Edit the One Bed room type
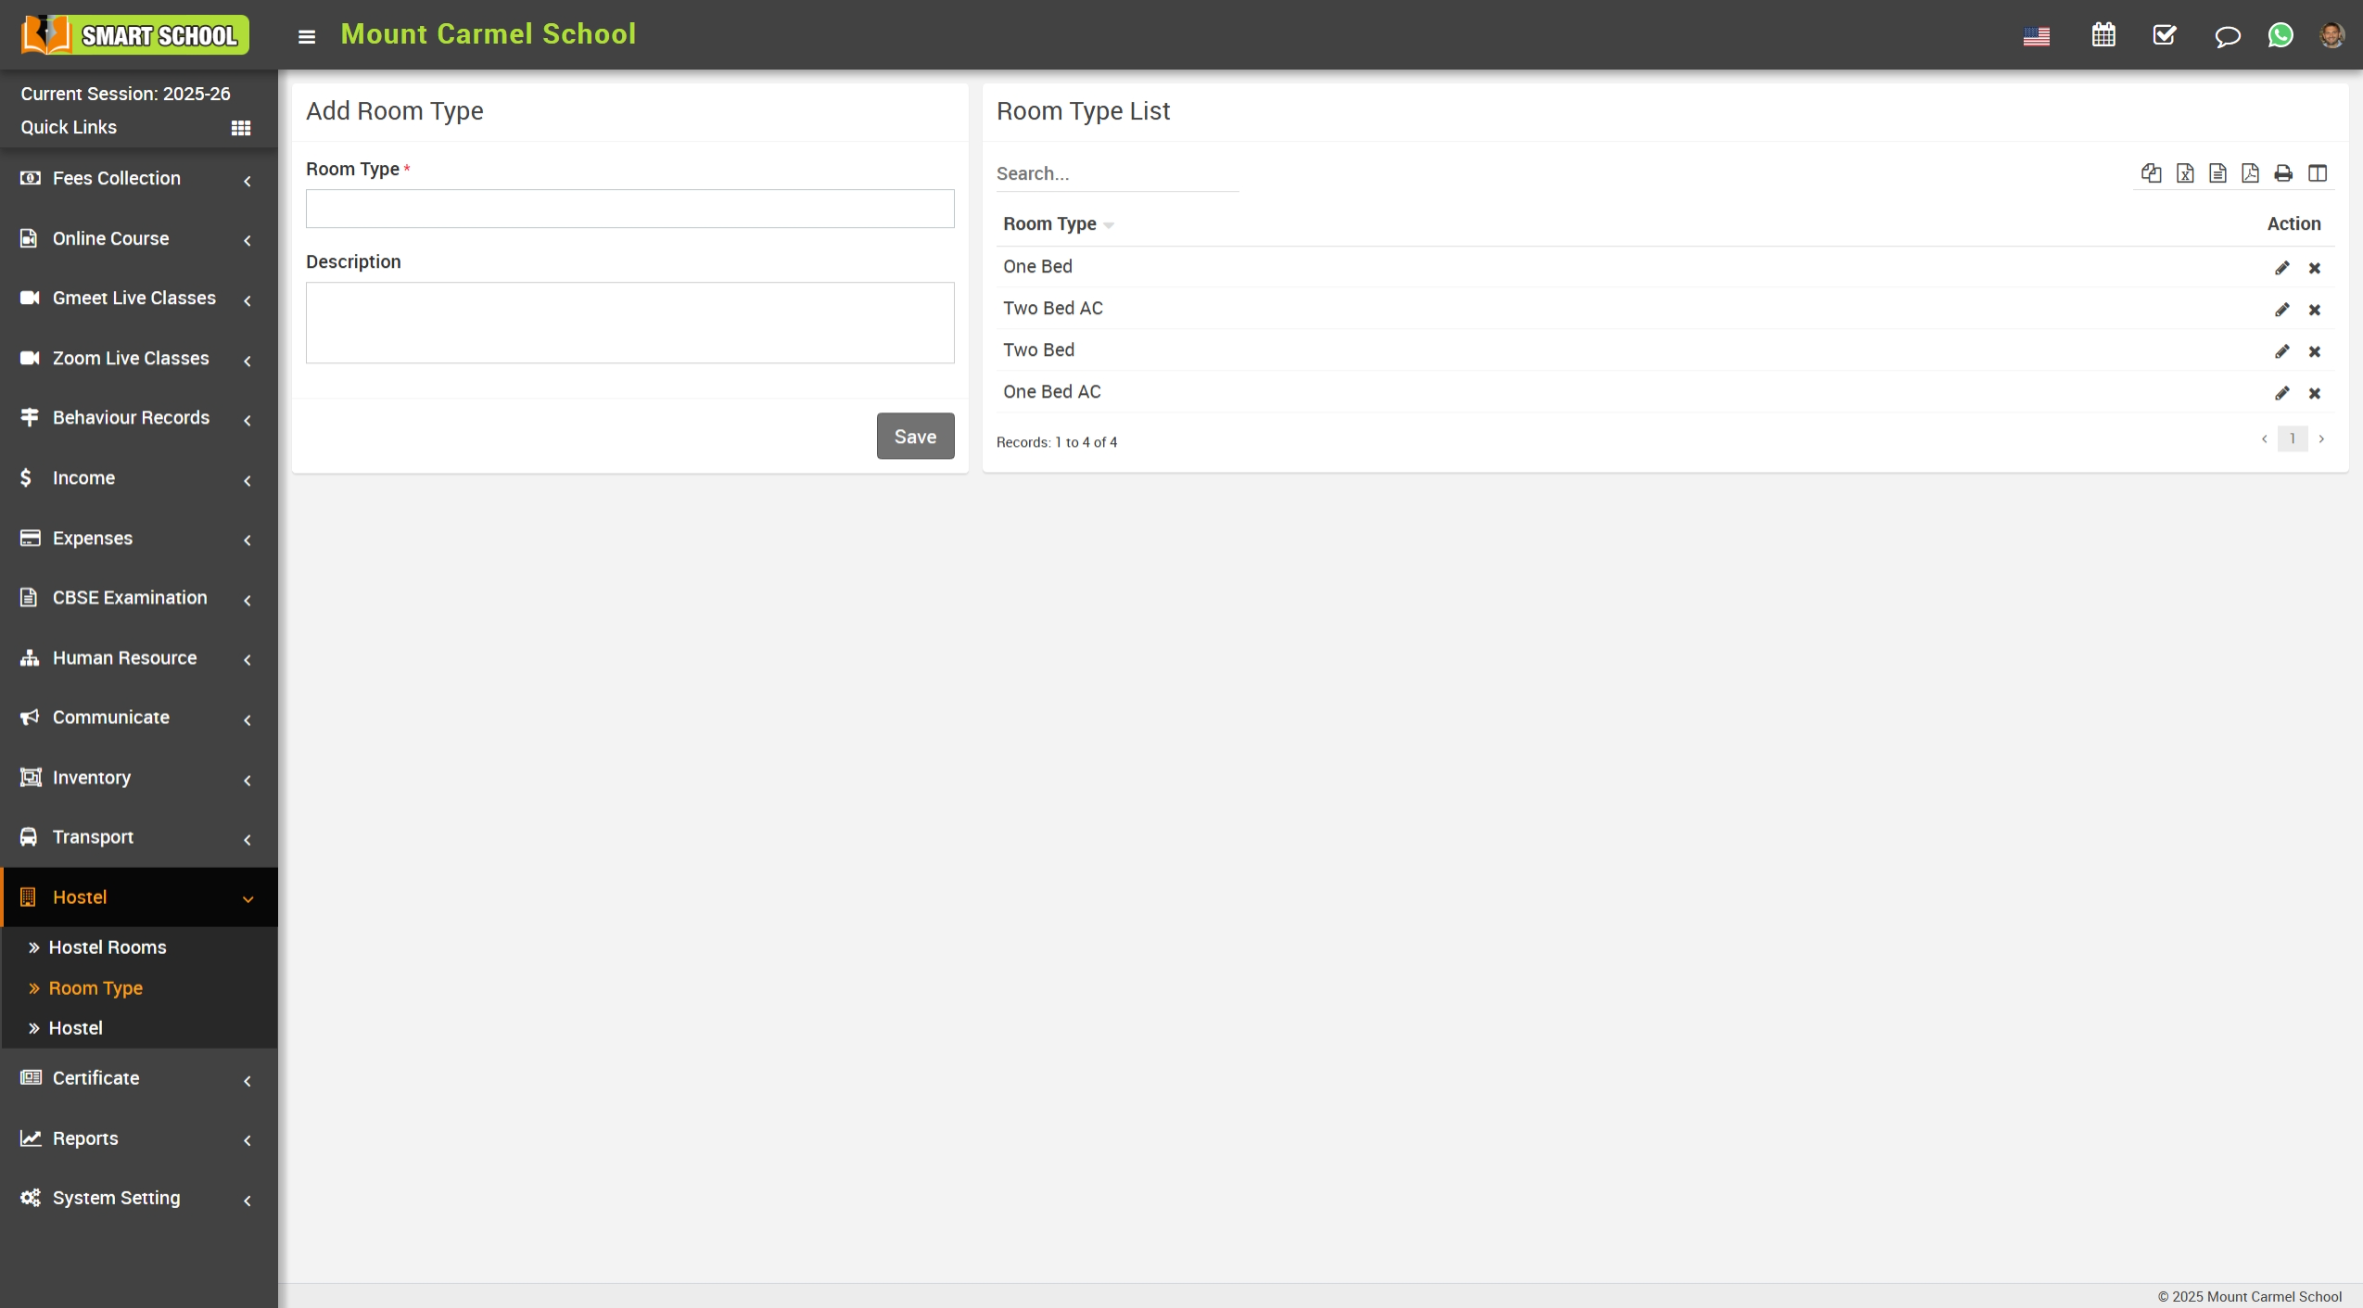The image size is (2363, 1308). coord(2282,268)
